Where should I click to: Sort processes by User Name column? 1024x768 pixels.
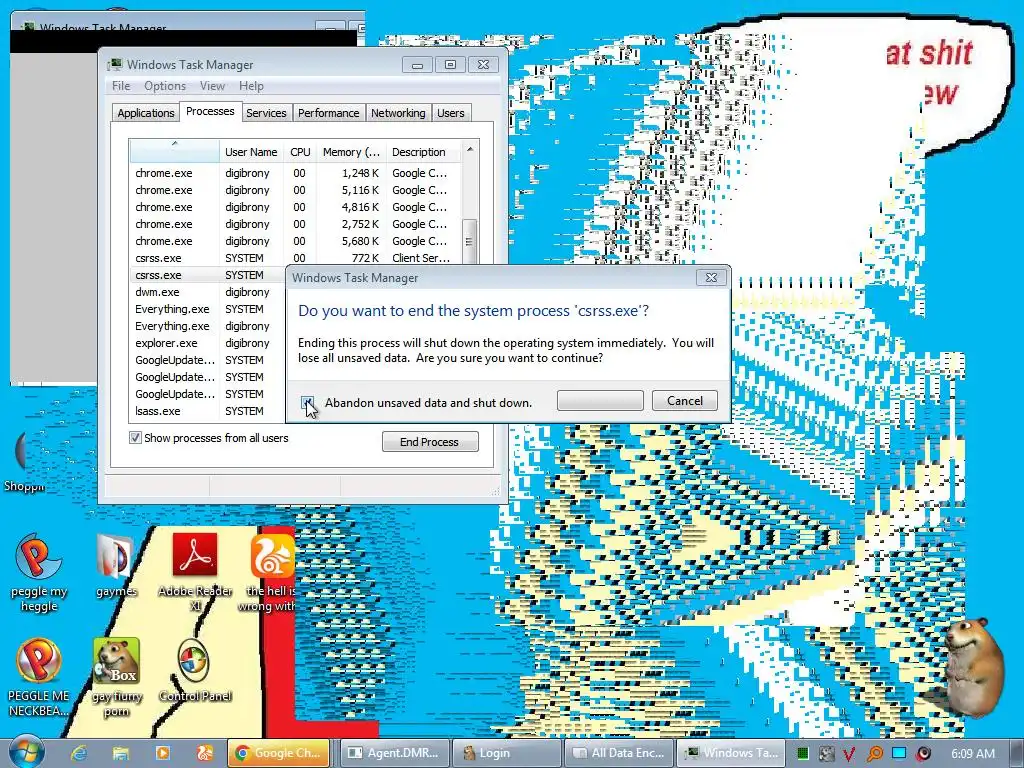[251, 152]
